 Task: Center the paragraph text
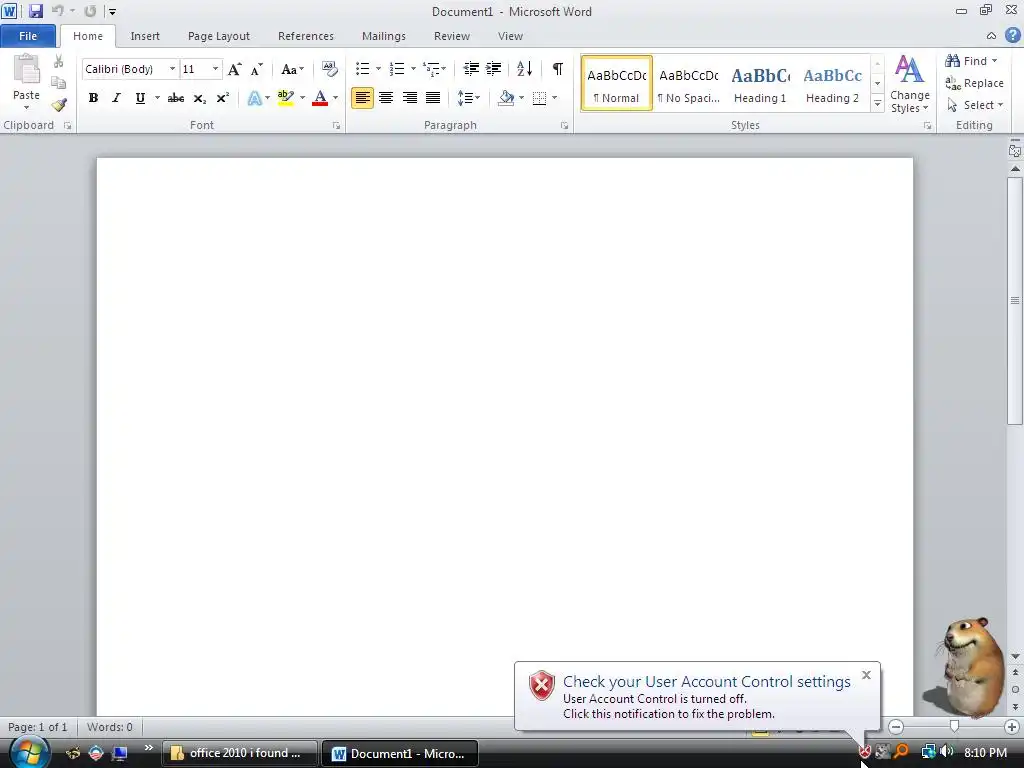coord(386,98)
